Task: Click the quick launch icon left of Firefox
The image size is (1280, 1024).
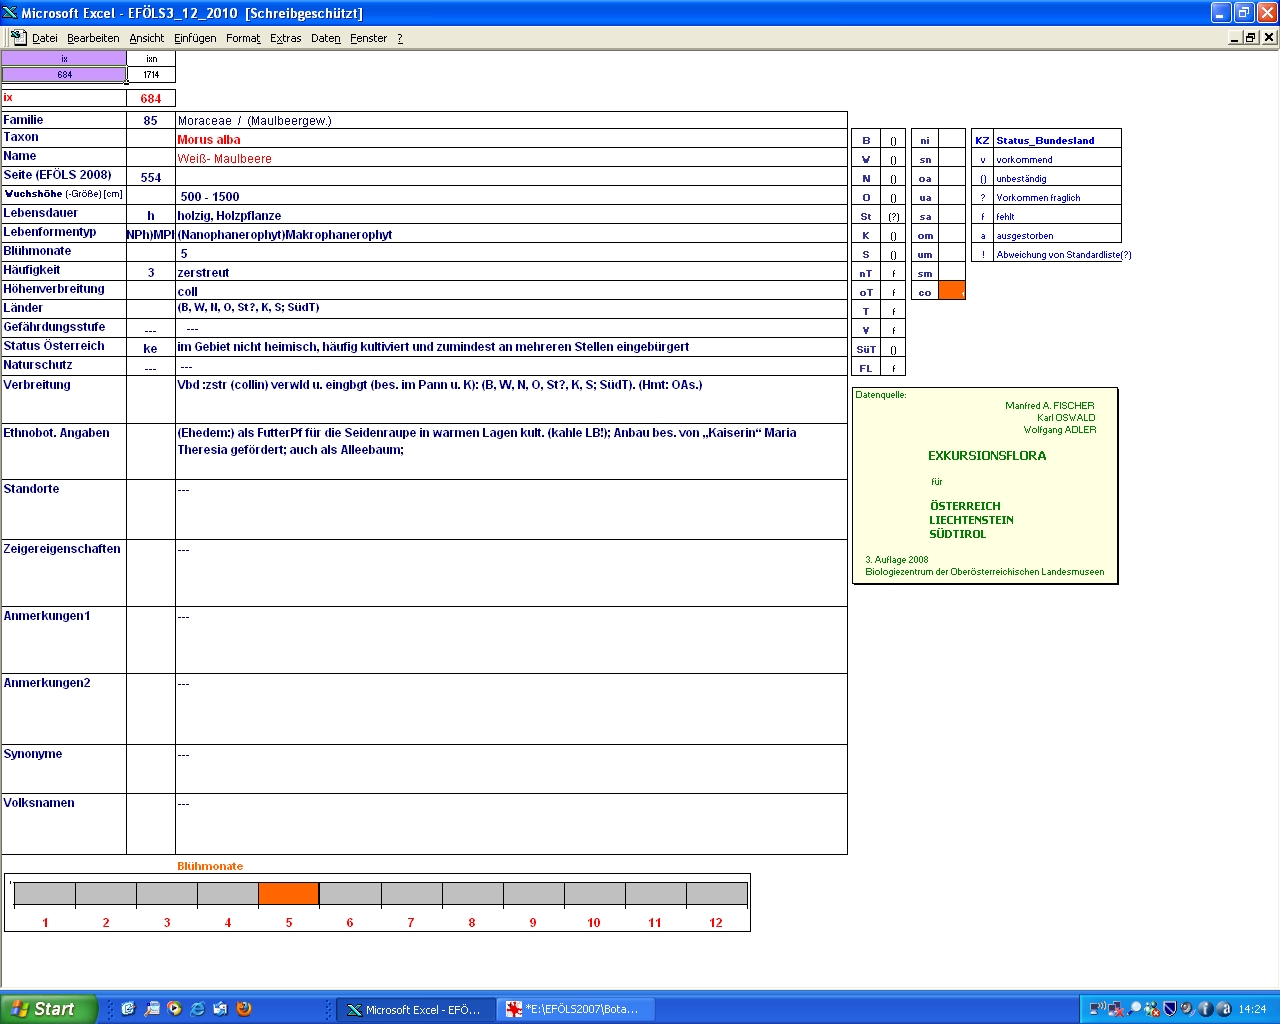Action: pos(221,1009)
